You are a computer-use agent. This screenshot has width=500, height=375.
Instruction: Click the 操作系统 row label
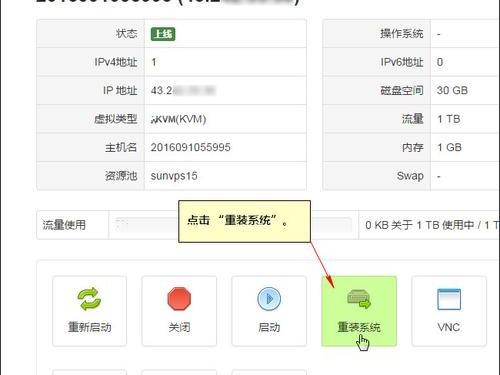click(x=402, y=33)
